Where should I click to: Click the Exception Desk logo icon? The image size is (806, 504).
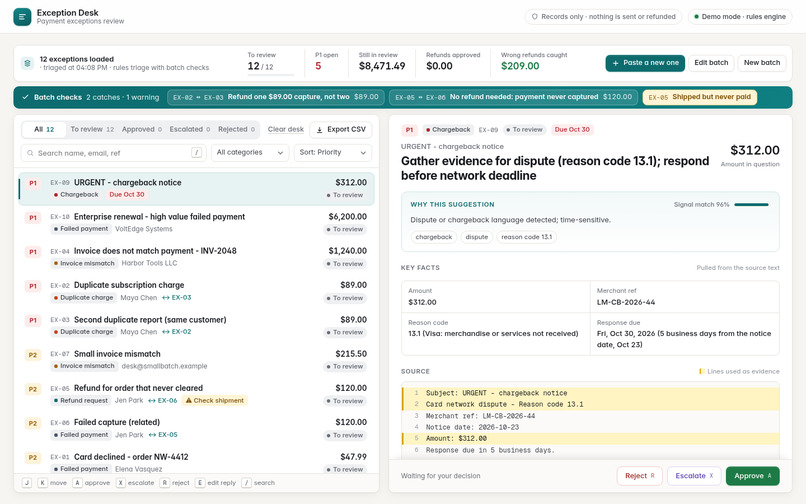pyautogui.click(x=22, y=16)
